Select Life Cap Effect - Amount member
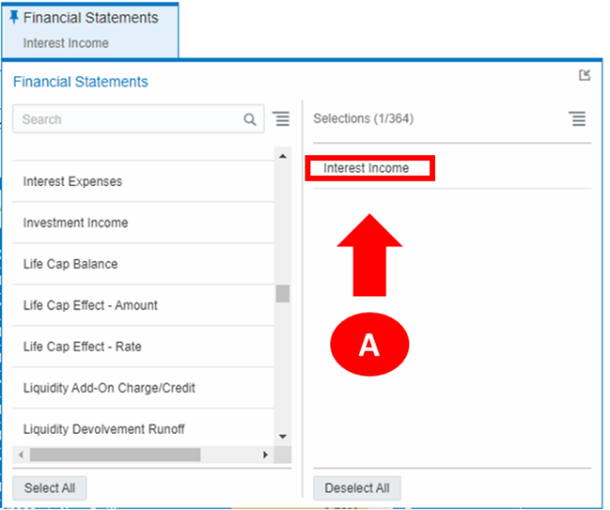 143,305
